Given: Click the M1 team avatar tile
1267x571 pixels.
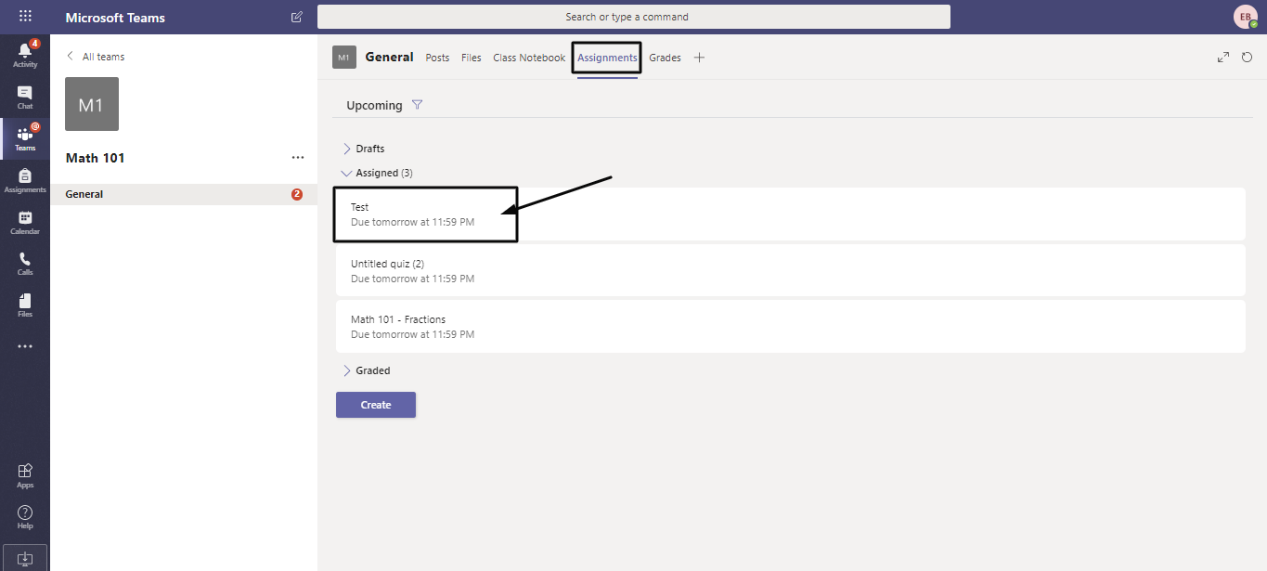Looking at the screenshot, I should click(92, 104).
